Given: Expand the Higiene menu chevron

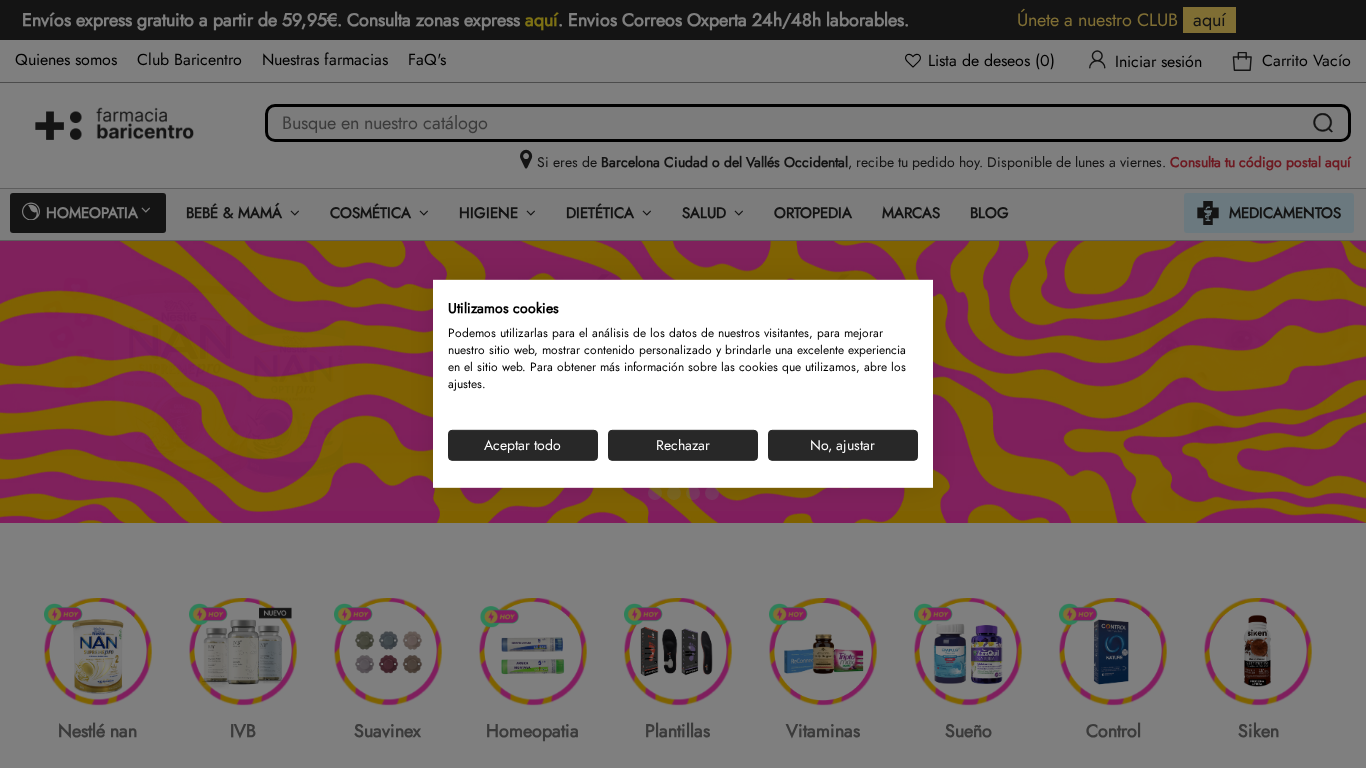Looking at the screenshot, I should pyautogui.click(x=531, y=213).
